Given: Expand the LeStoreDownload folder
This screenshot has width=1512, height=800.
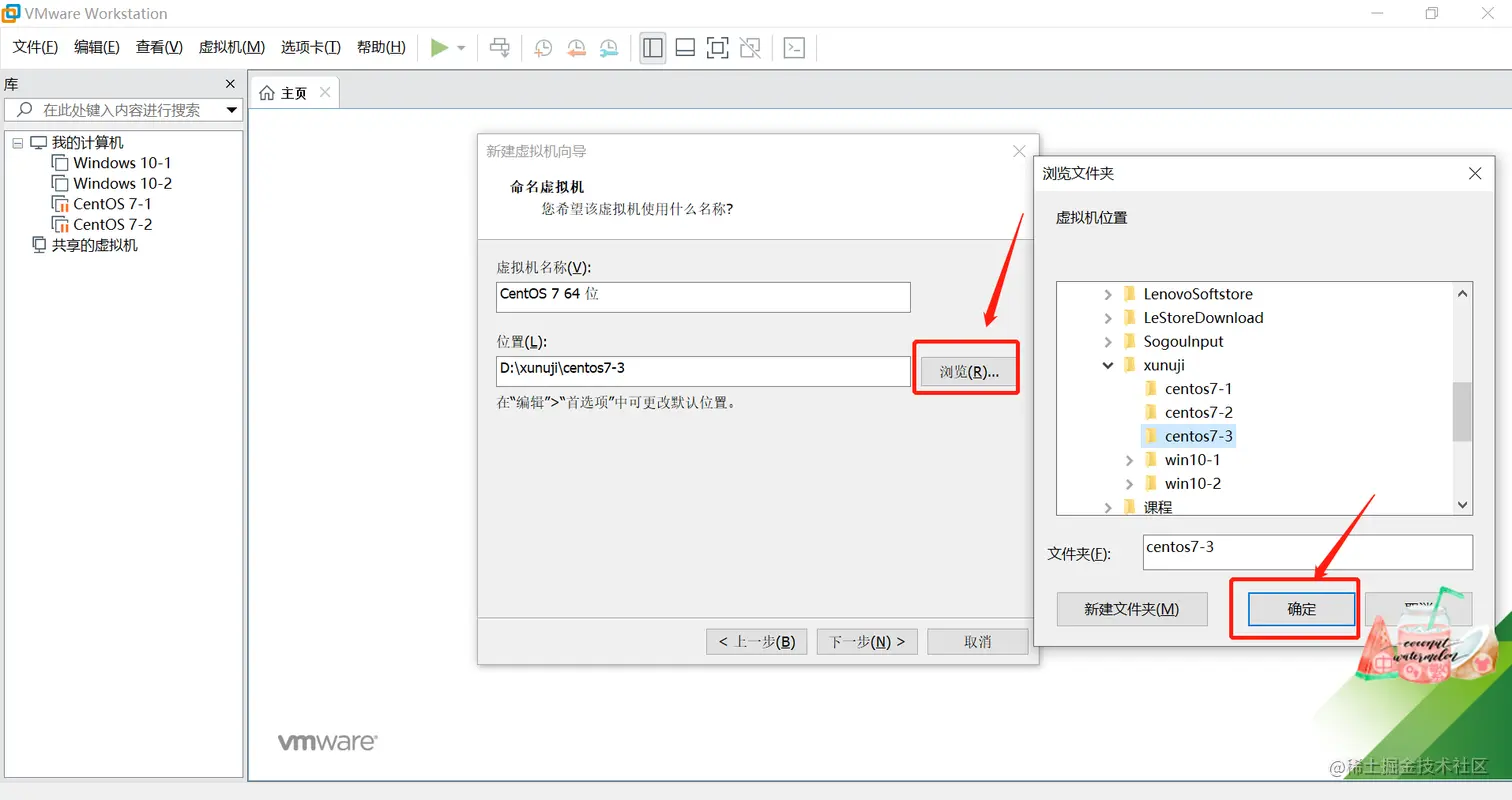Looking at the screenshot, I should coord(1107,318).
